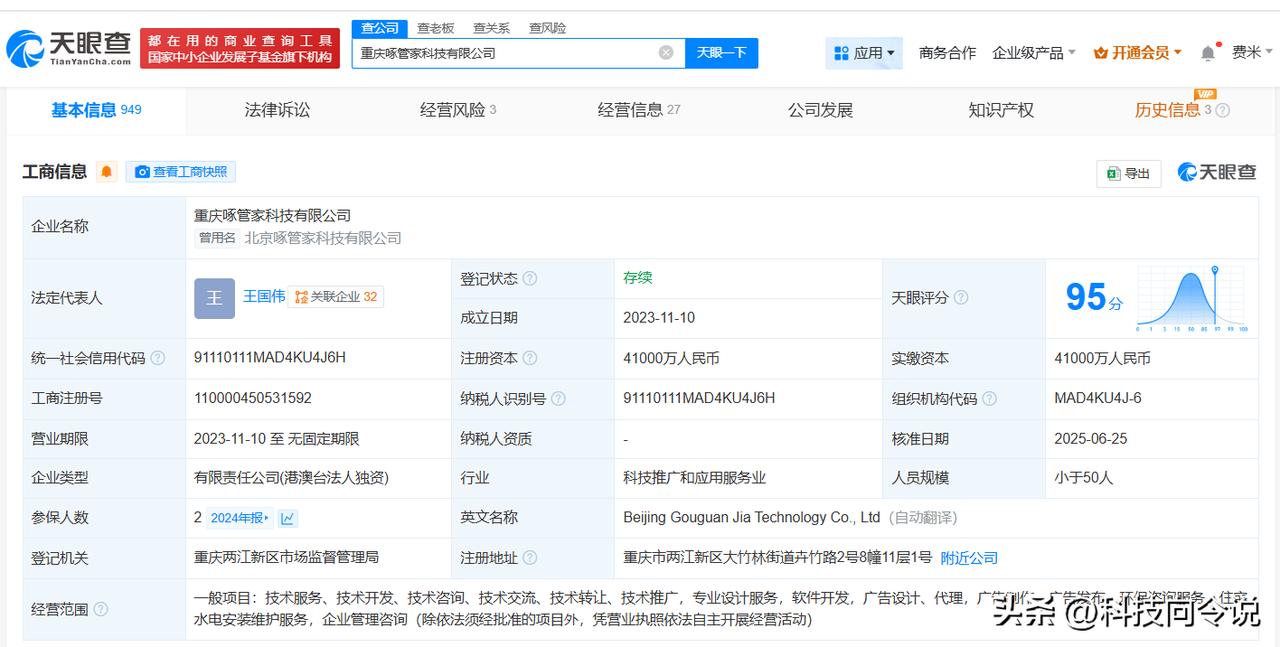Click help icon next to 注册地址
Viewport: 1280px width, 647px height.
pyautogui.click(x=530, y=558)
